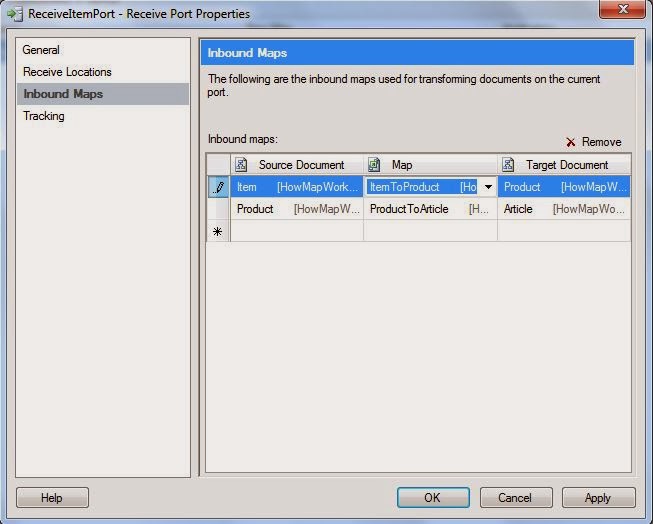Click the Source Document column header
The width and height of the screenshot is (653, 524).
297,165
